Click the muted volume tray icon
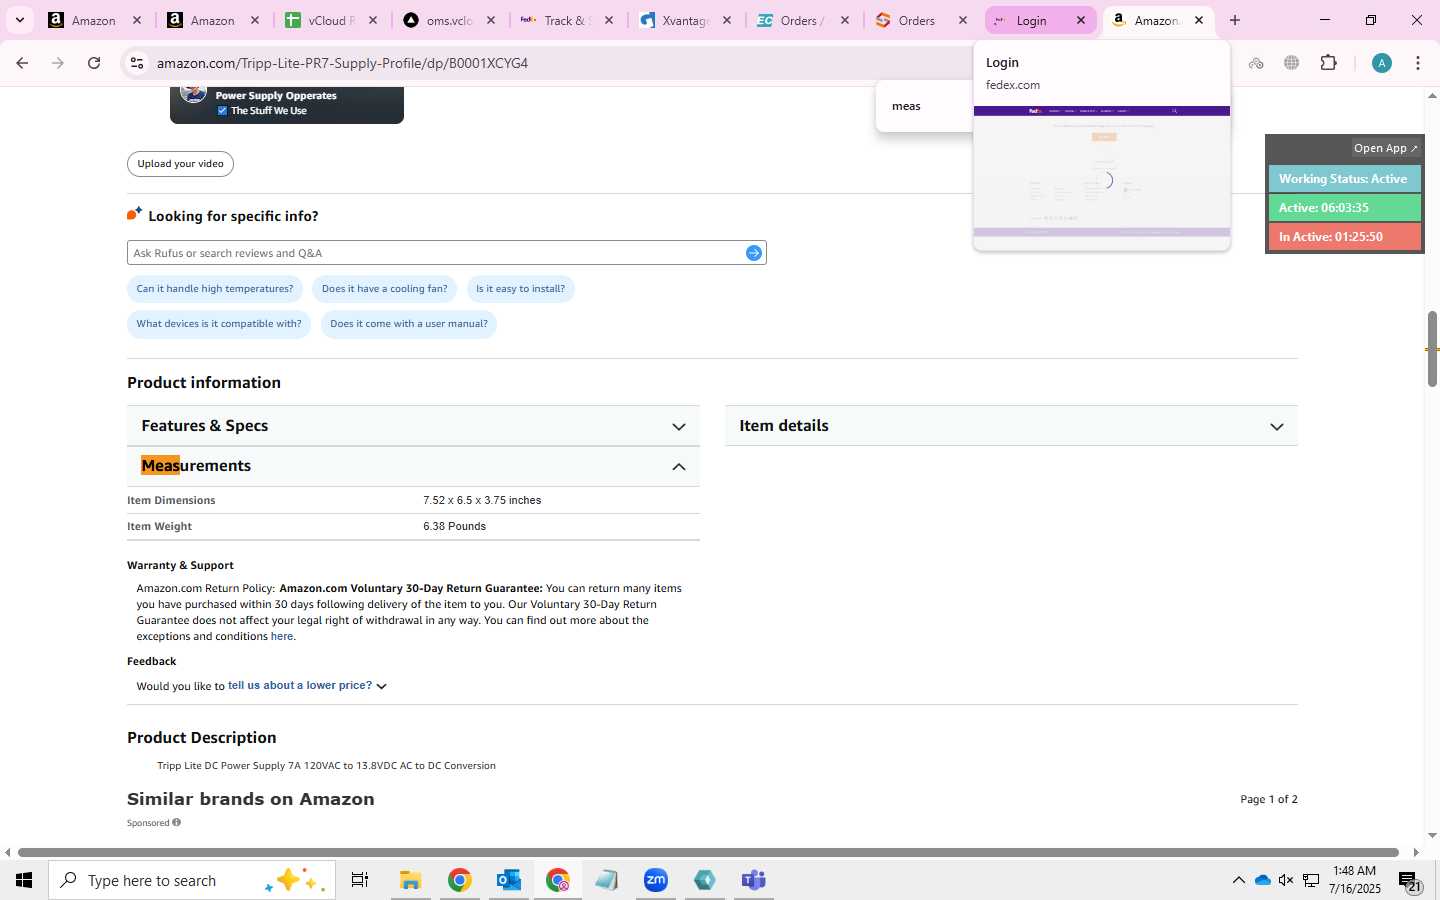 pyautogui.click(x=1286, y=880)
